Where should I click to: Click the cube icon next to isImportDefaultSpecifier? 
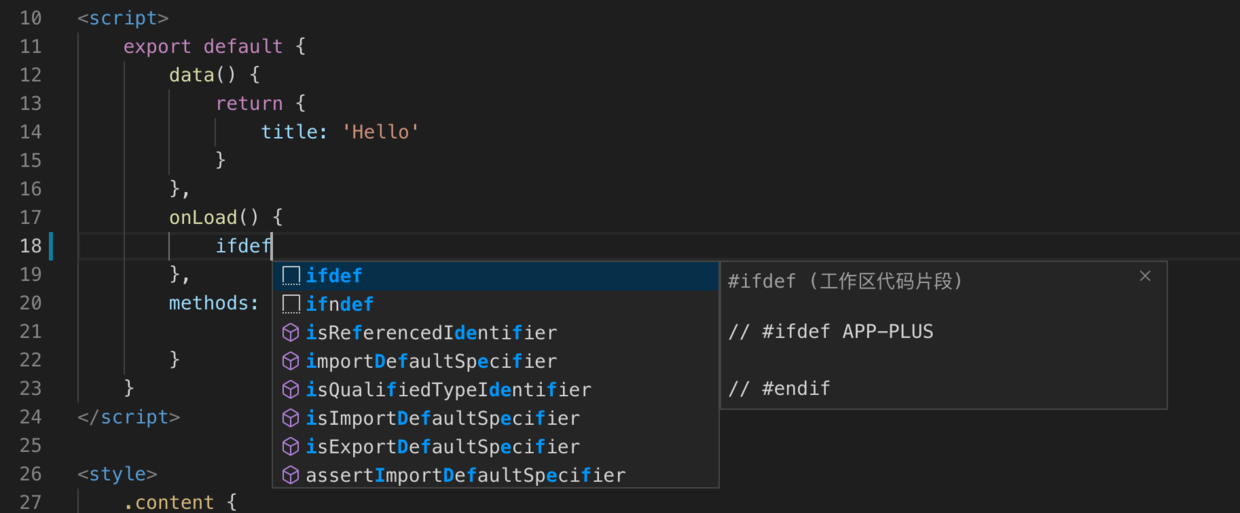pos(291,418)
